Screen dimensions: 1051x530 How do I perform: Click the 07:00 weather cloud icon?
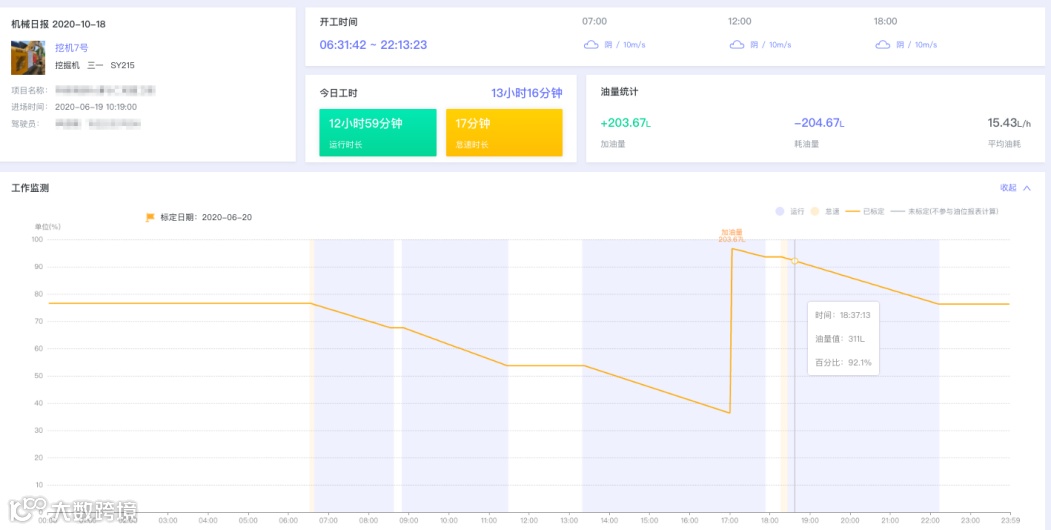[x=591, y=45]
